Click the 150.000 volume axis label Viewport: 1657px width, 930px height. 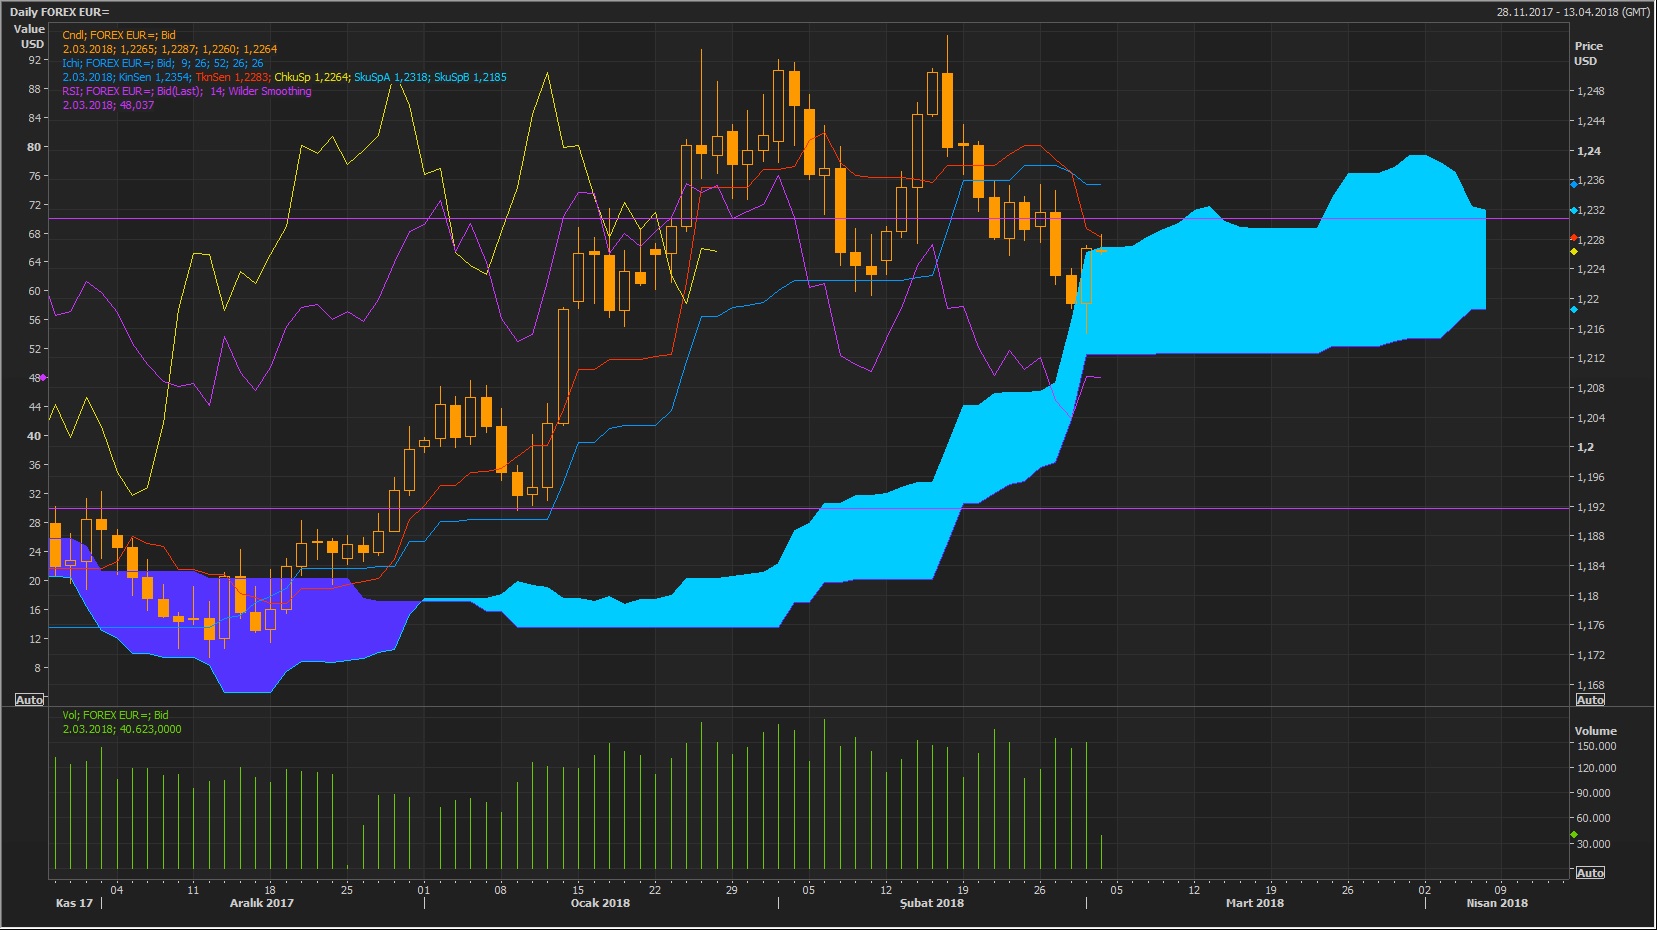tap(1596, 746)
